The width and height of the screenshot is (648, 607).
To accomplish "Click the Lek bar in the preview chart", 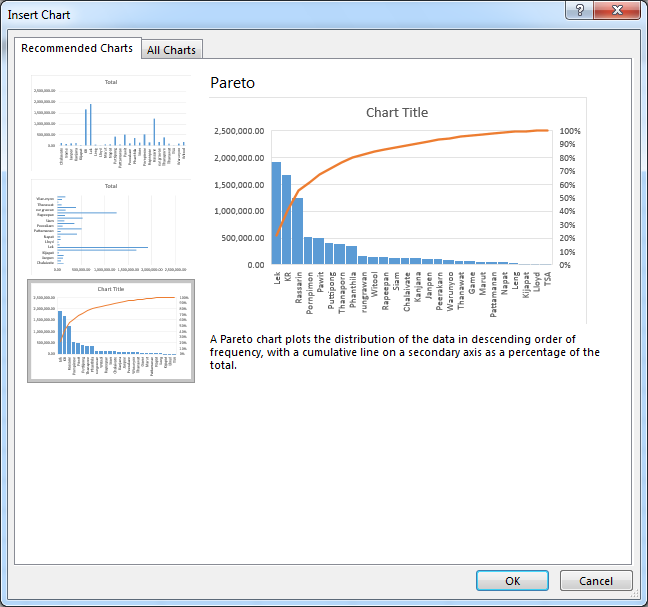I will [x=276, y=213].
